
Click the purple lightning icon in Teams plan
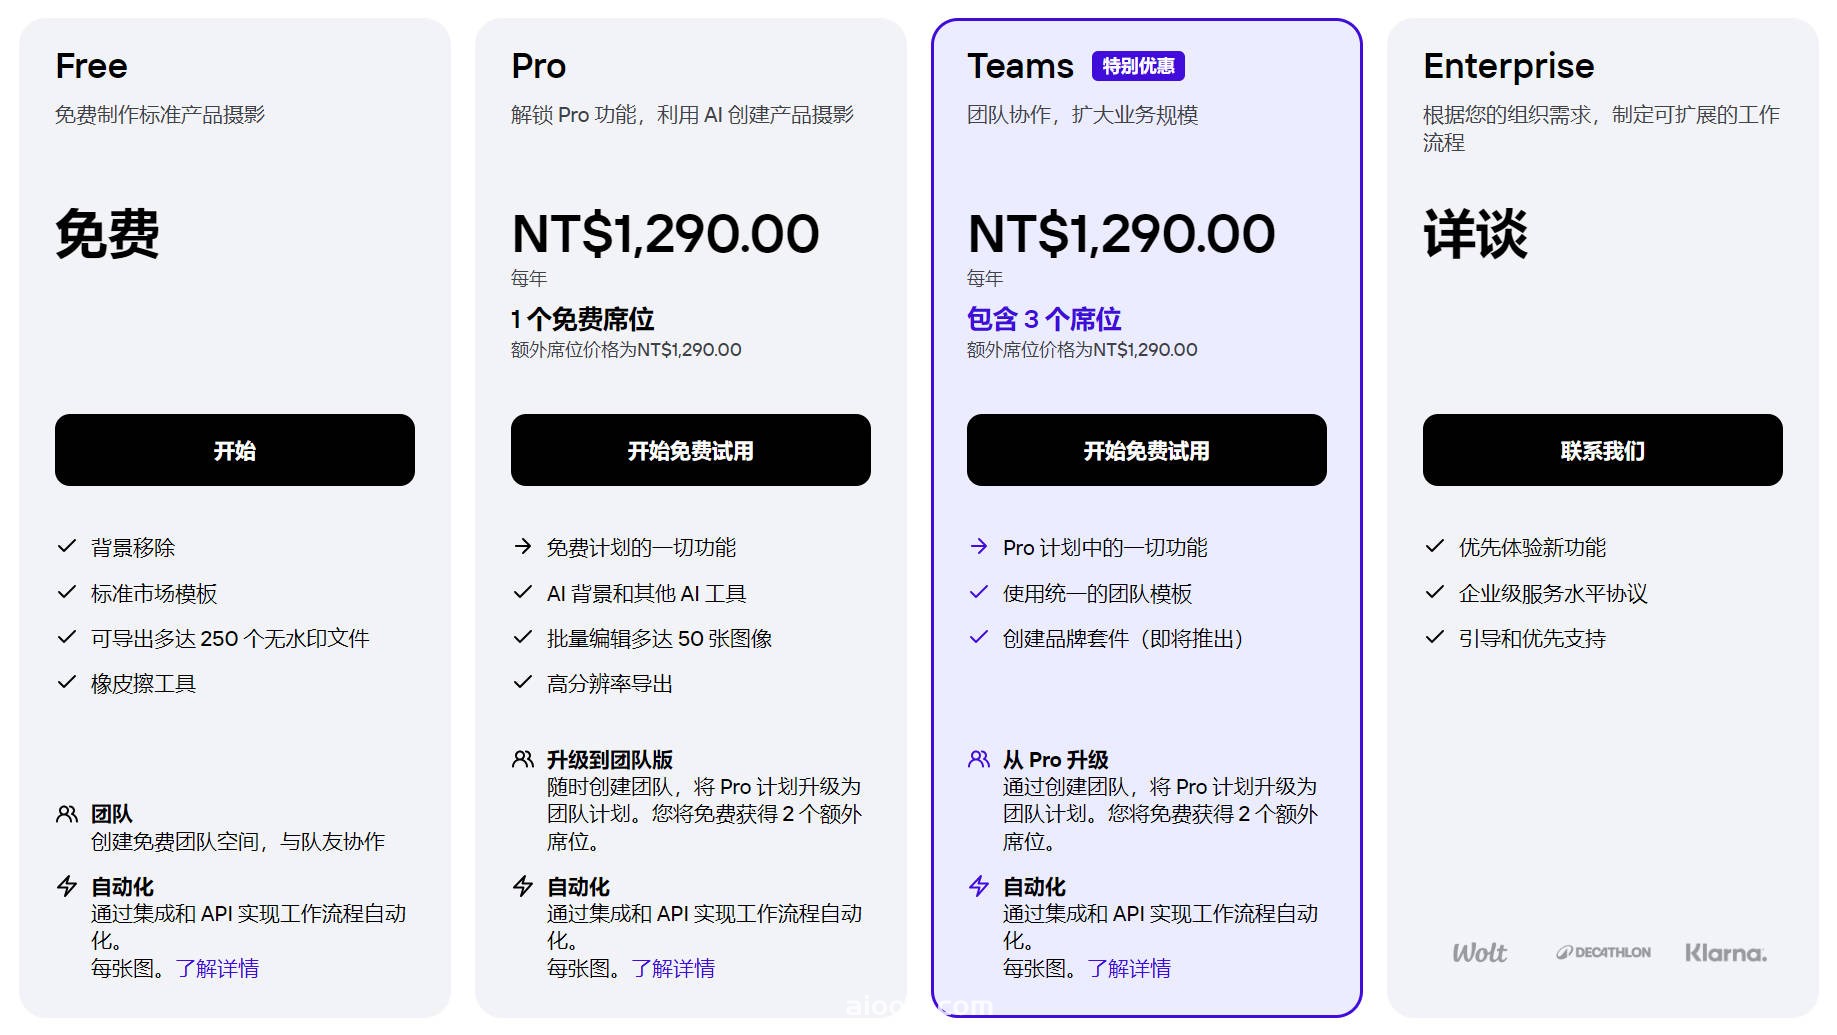(x=979, y=886)
